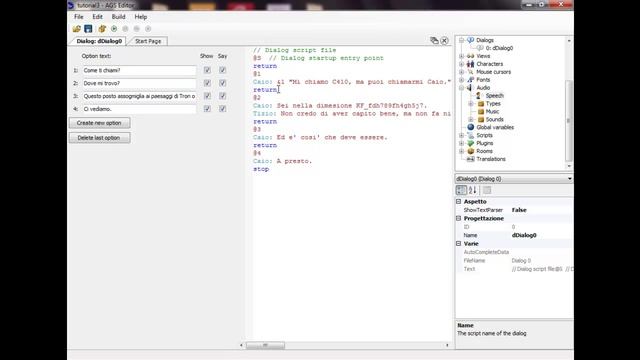
Task: Open game icon in toolbar
Action: pyautogui.click(x=76, y=29)
